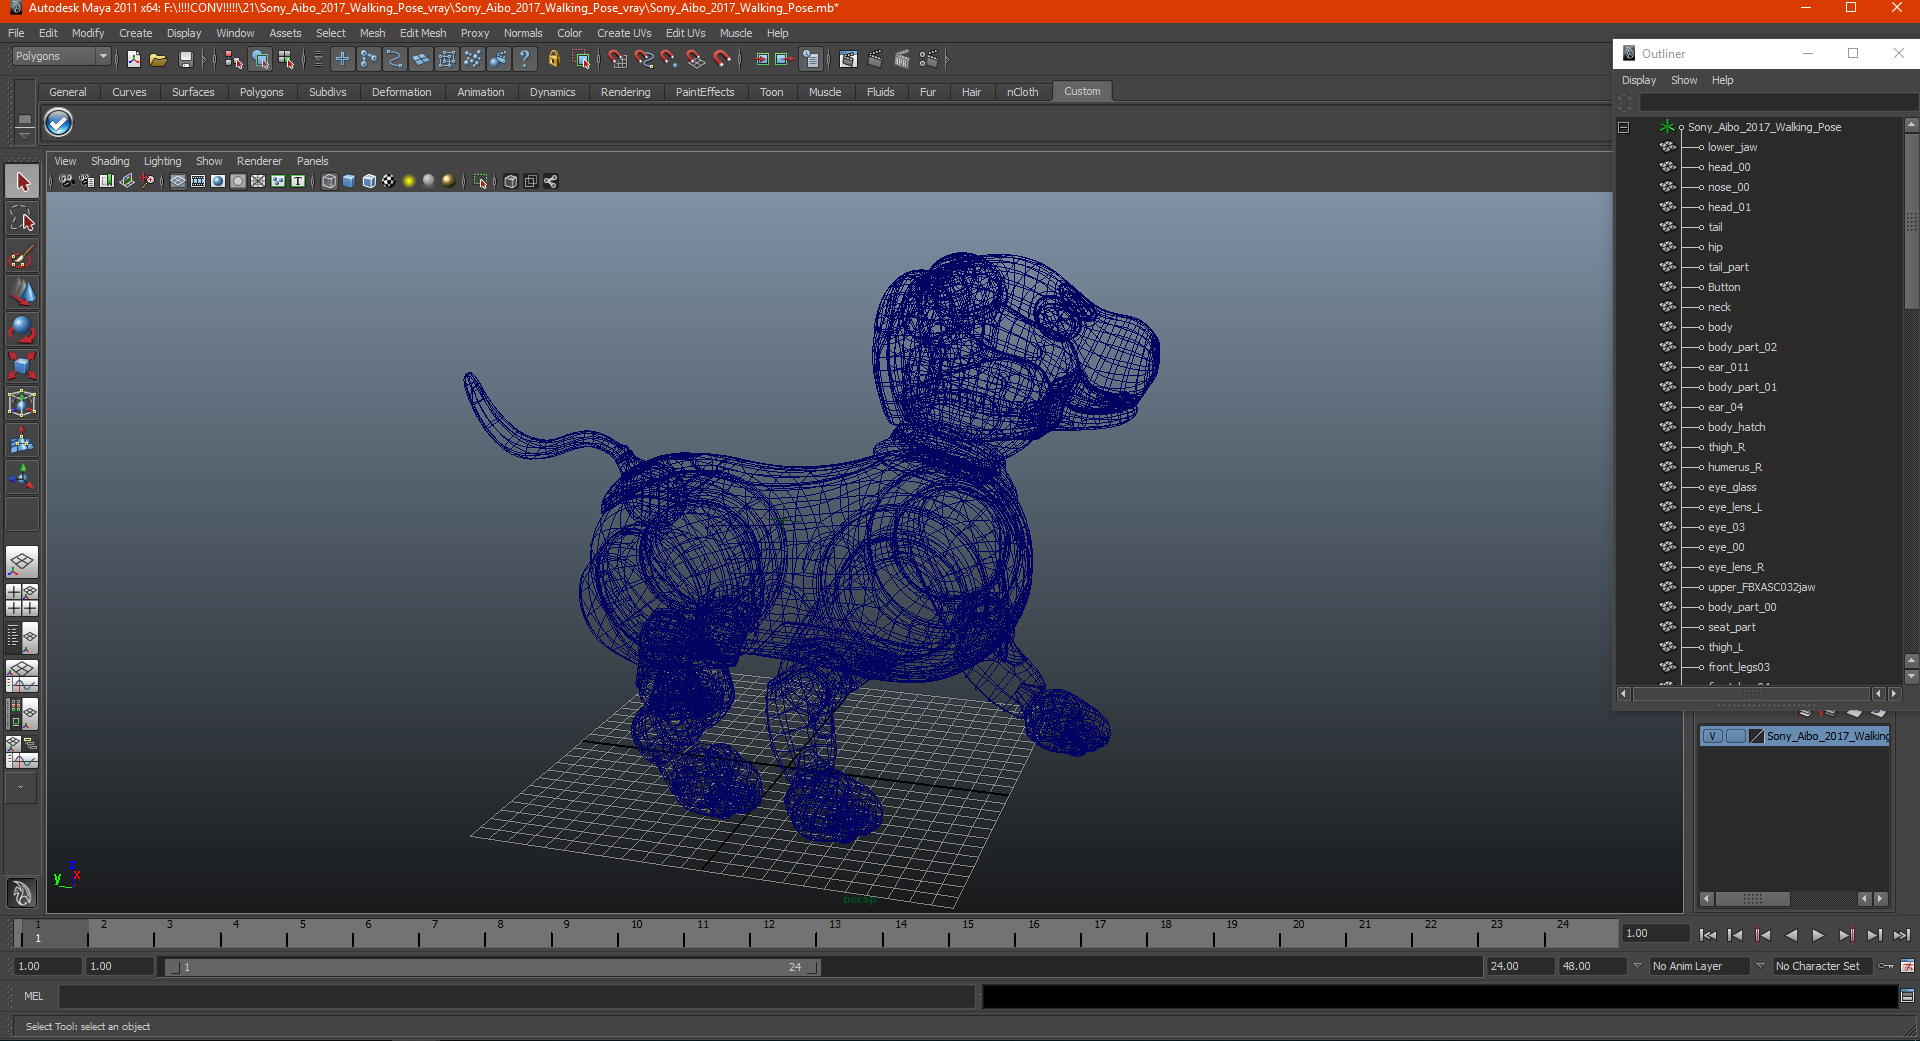The image size is (1920, 1041).
Task: Play animation backwards
Action: pyautogui.click(x=1791, y=935)
